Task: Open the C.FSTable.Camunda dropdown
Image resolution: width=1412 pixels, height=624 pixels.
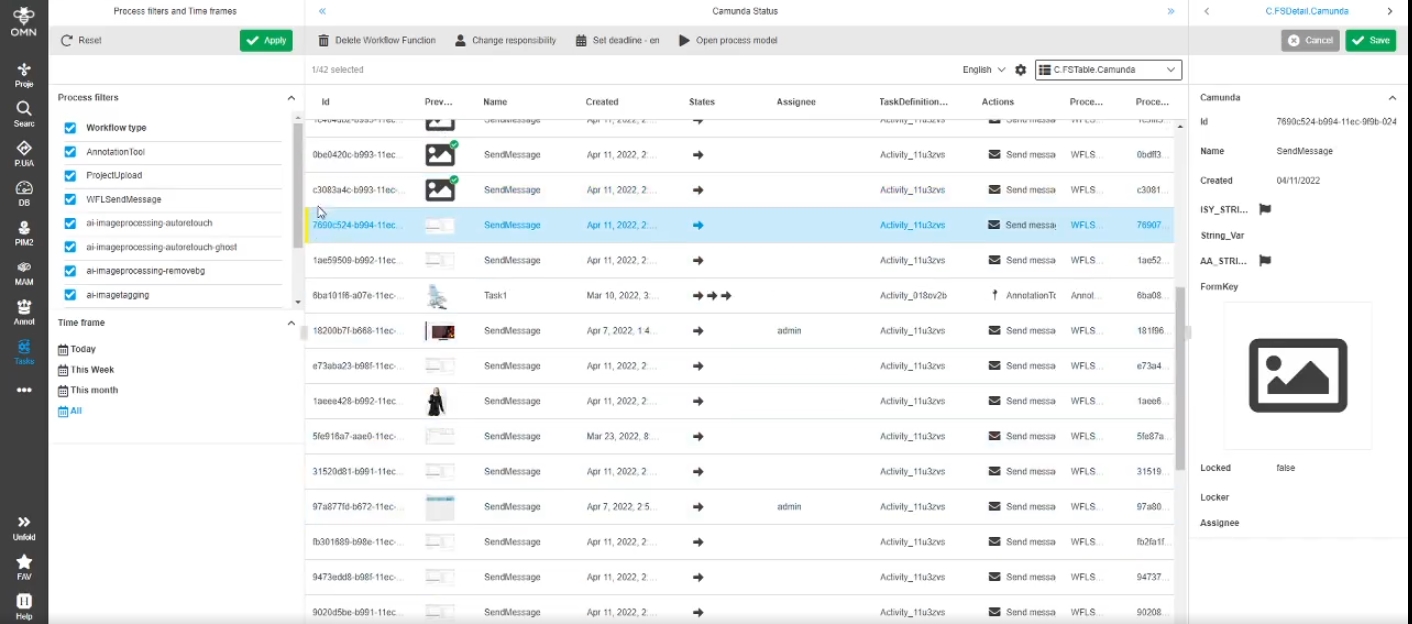Action: point(1108,70)
